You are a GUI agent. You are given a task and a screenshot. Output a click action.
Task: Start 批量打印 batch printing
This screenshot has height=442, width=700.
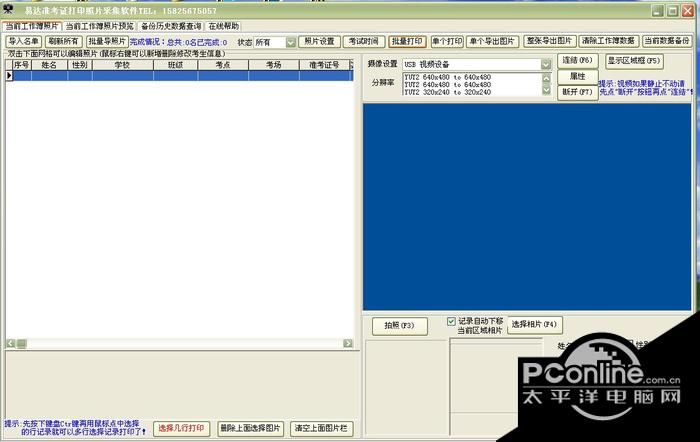pos(407,42)
